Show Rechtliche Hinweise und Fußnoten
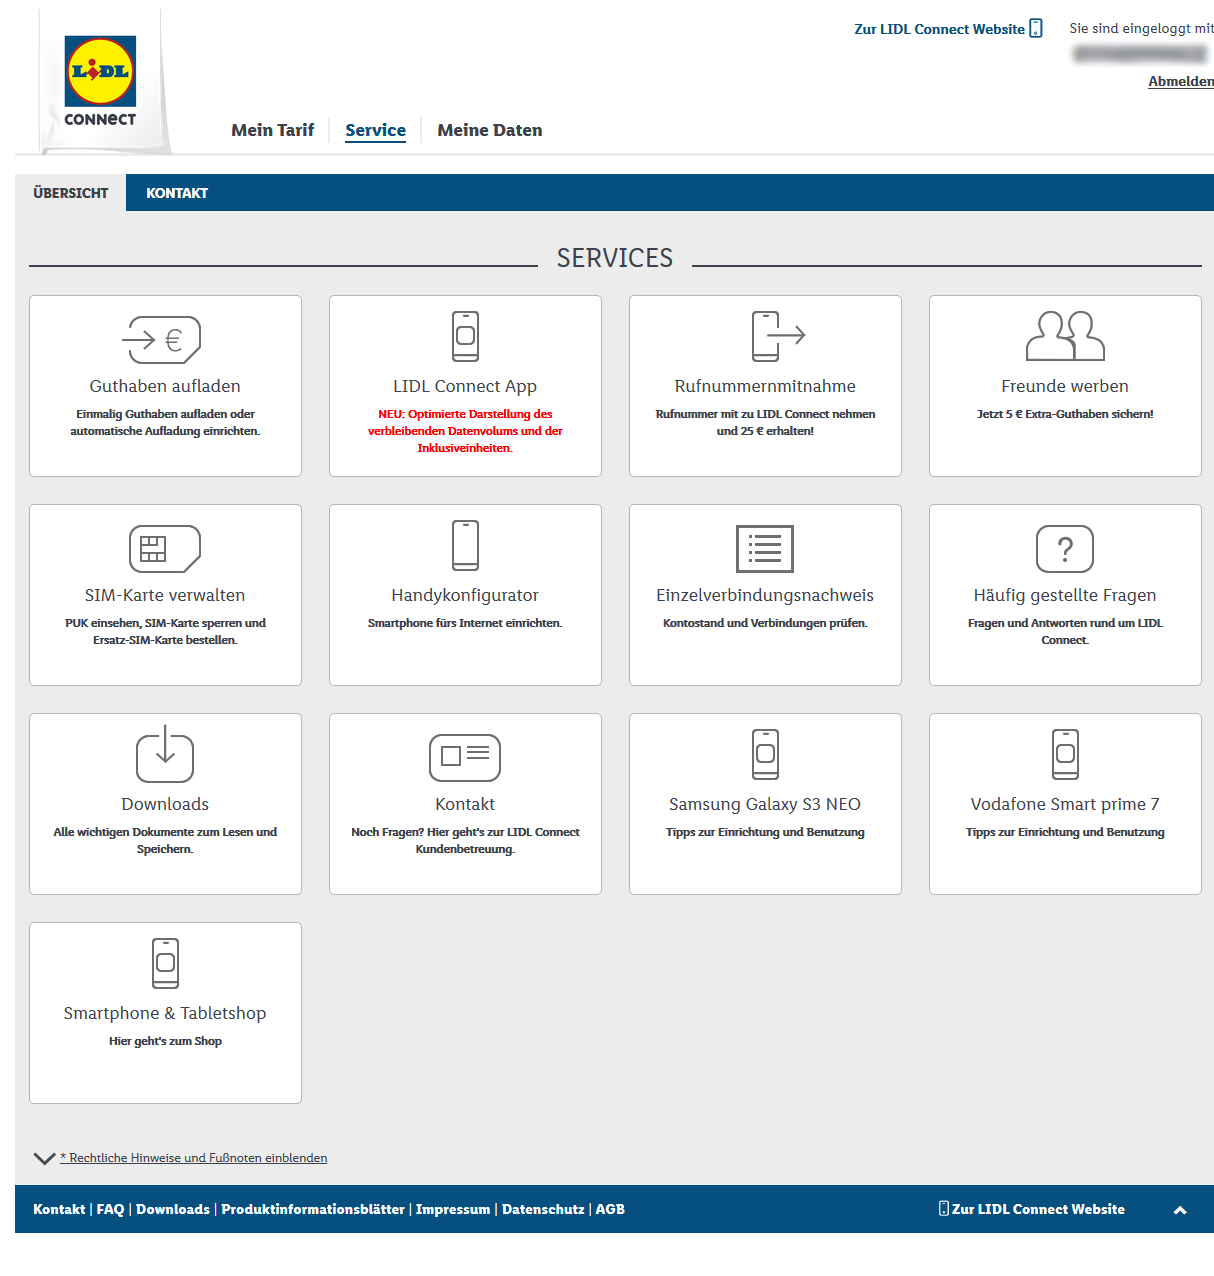Viewport: 1214px width, 1276px height. coord(194,1158)
